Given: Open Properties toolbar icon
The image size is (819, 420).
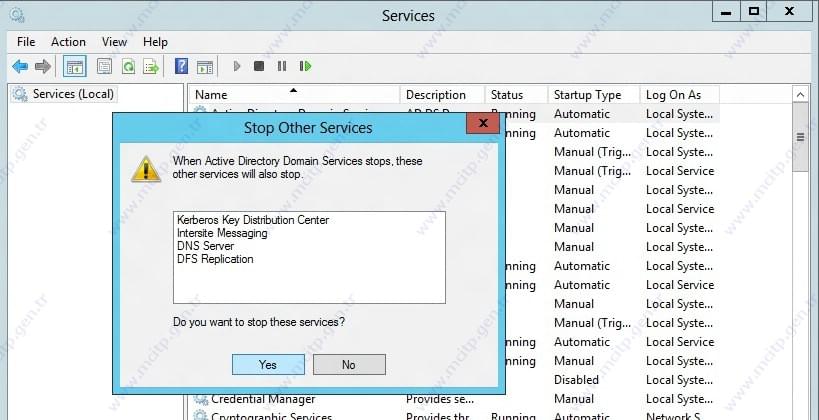Looking at the screenshot, I should [104, 66].
